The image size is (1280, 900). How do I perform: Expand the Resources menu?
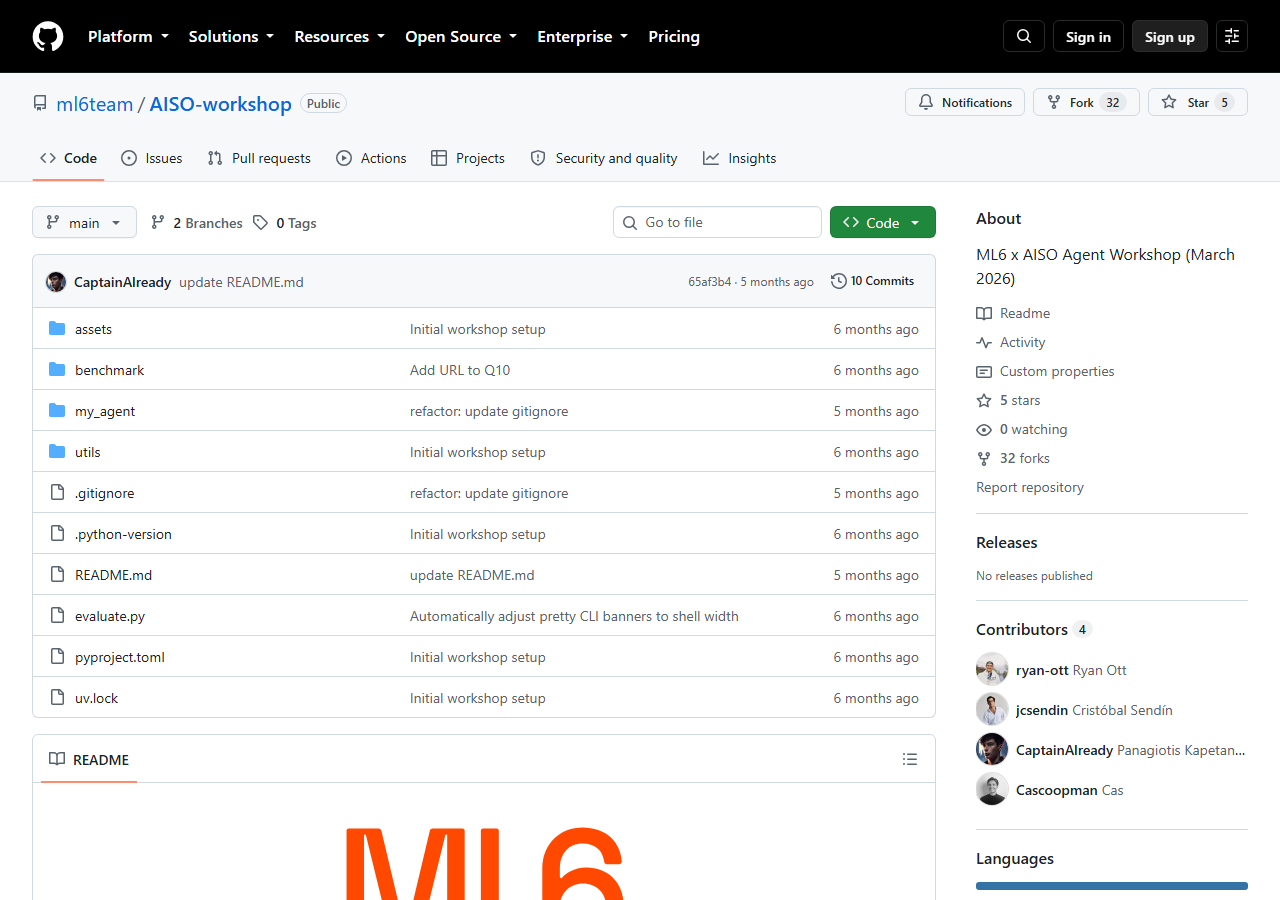(339, 36)
